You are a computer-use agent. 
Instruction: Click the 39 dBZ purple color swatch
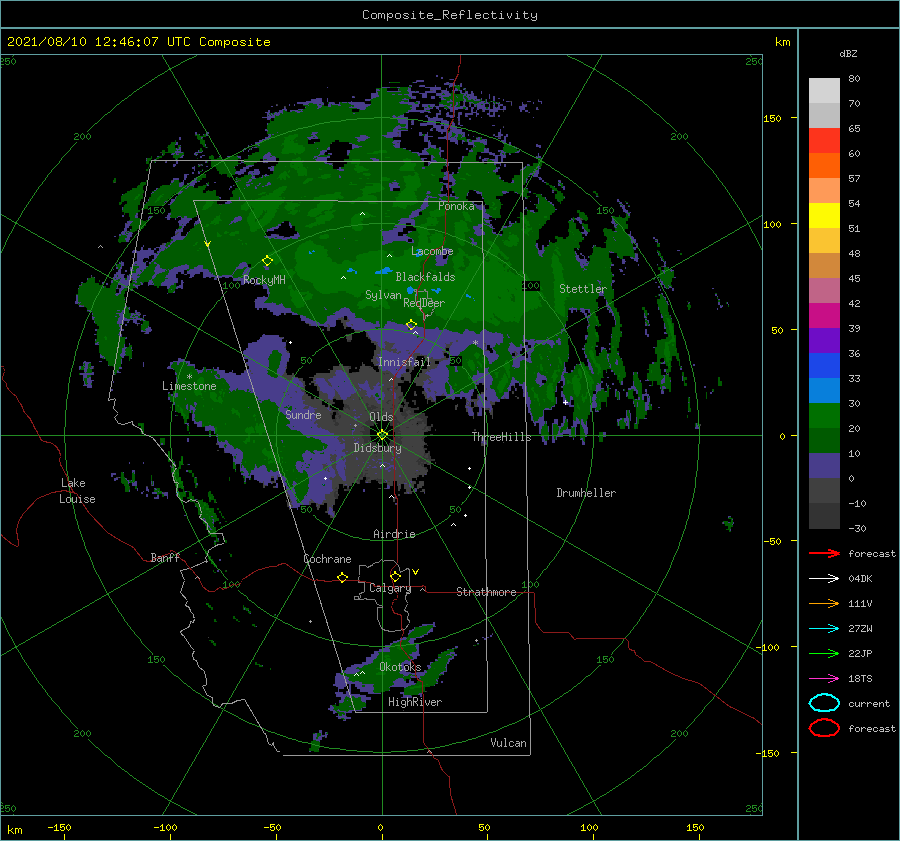[824, 340]
